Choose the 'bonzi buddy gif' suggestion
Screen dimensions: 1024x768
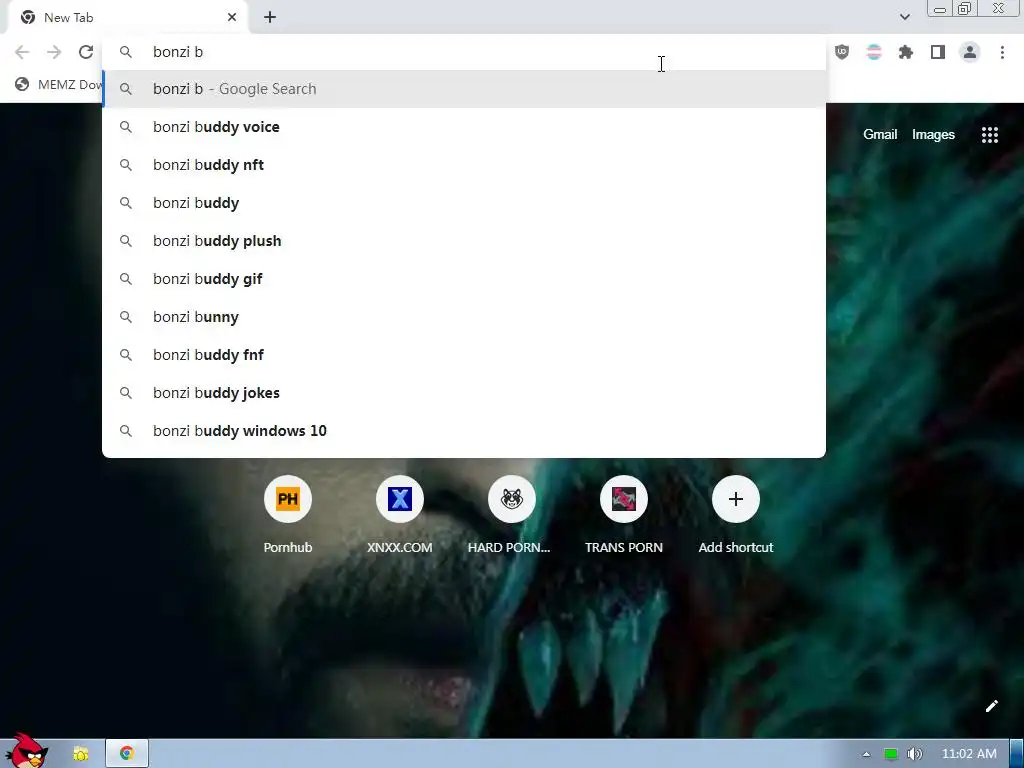[464, 279]
